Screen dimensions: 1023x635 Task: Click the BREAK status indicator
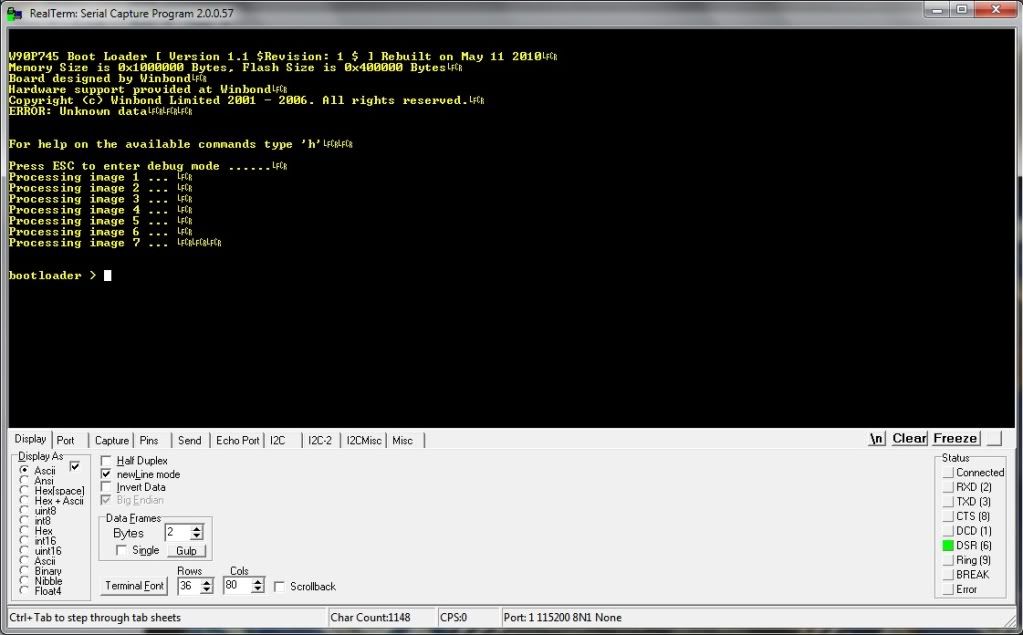tap(948, 574)
